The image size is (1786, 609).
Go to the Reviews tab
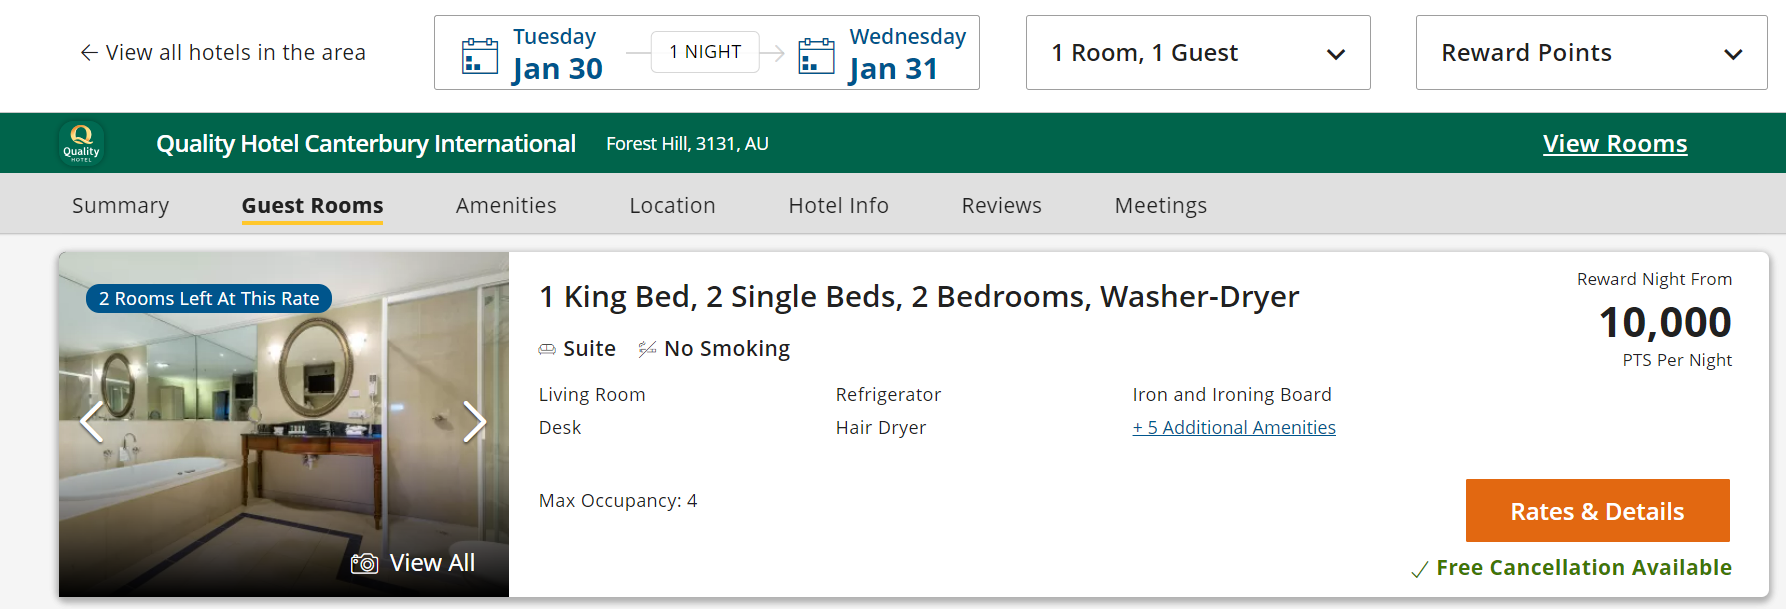coord(1001,205)
